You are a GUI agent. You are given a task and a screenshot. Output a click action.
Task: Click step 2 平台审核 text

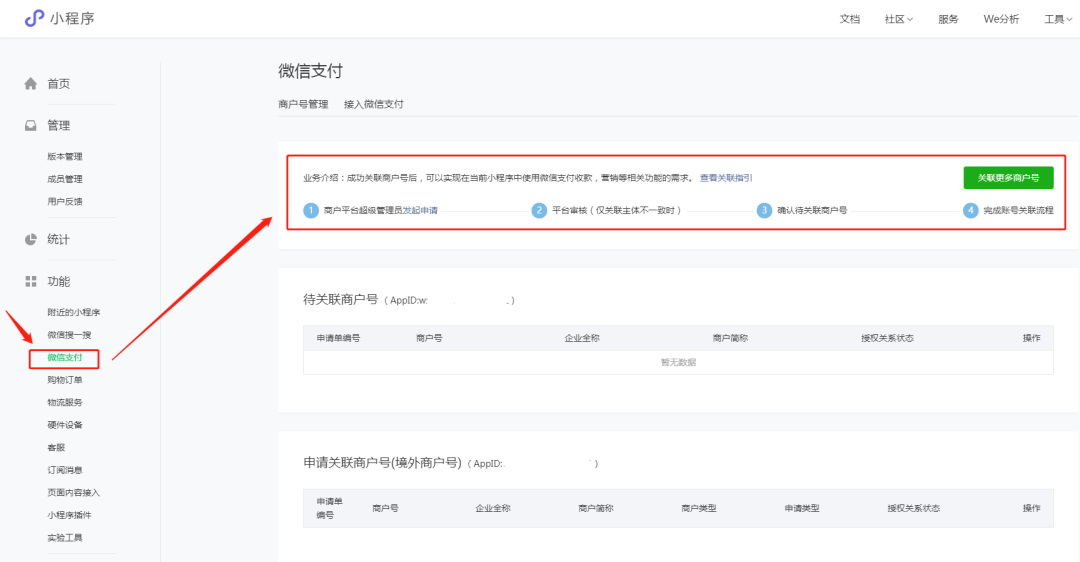click(616, 210)
